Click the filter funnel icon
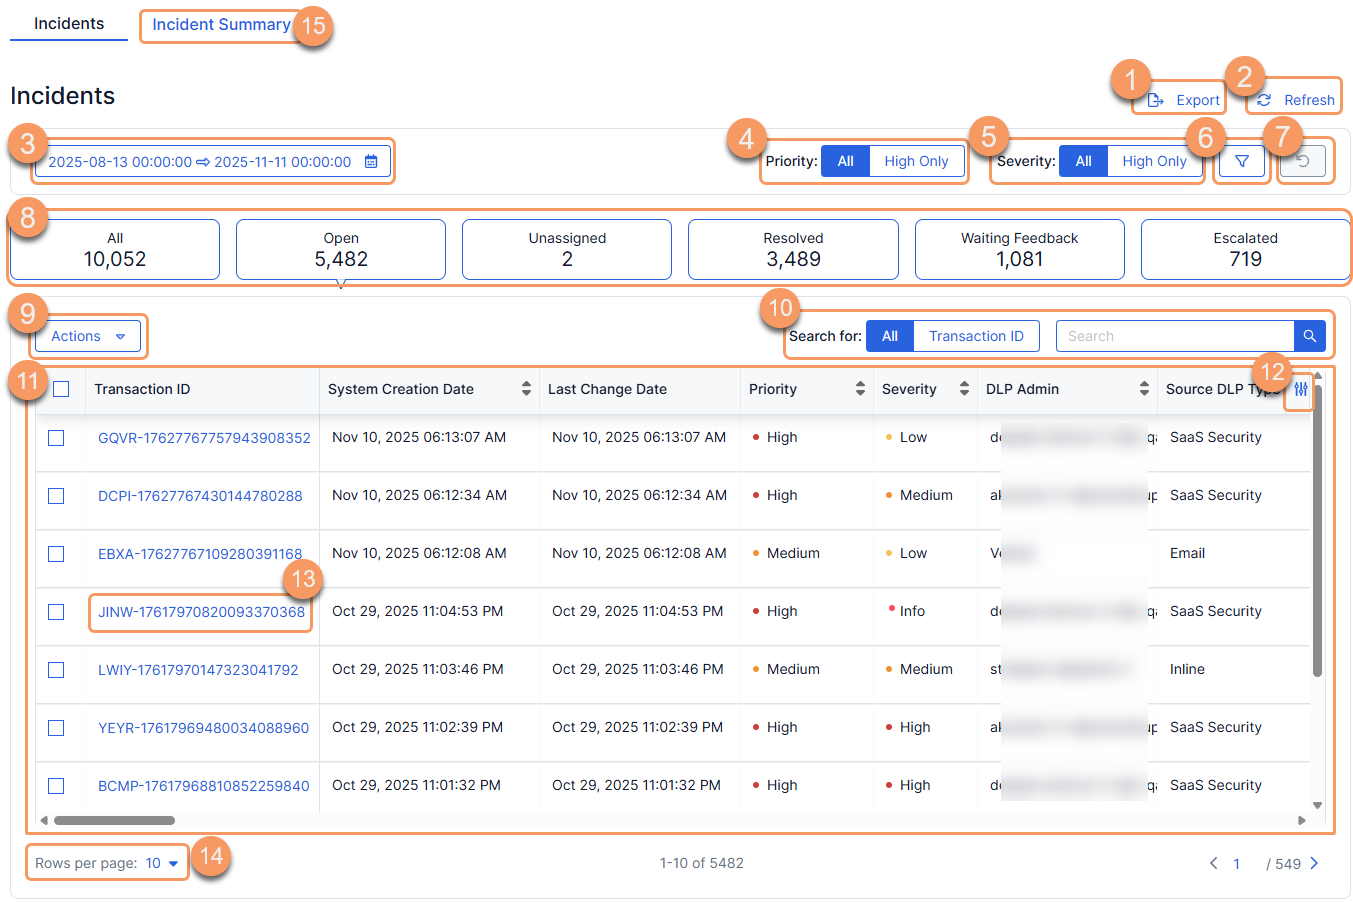This screenshot has width=1353, height=902. (x=1242, y=161)
